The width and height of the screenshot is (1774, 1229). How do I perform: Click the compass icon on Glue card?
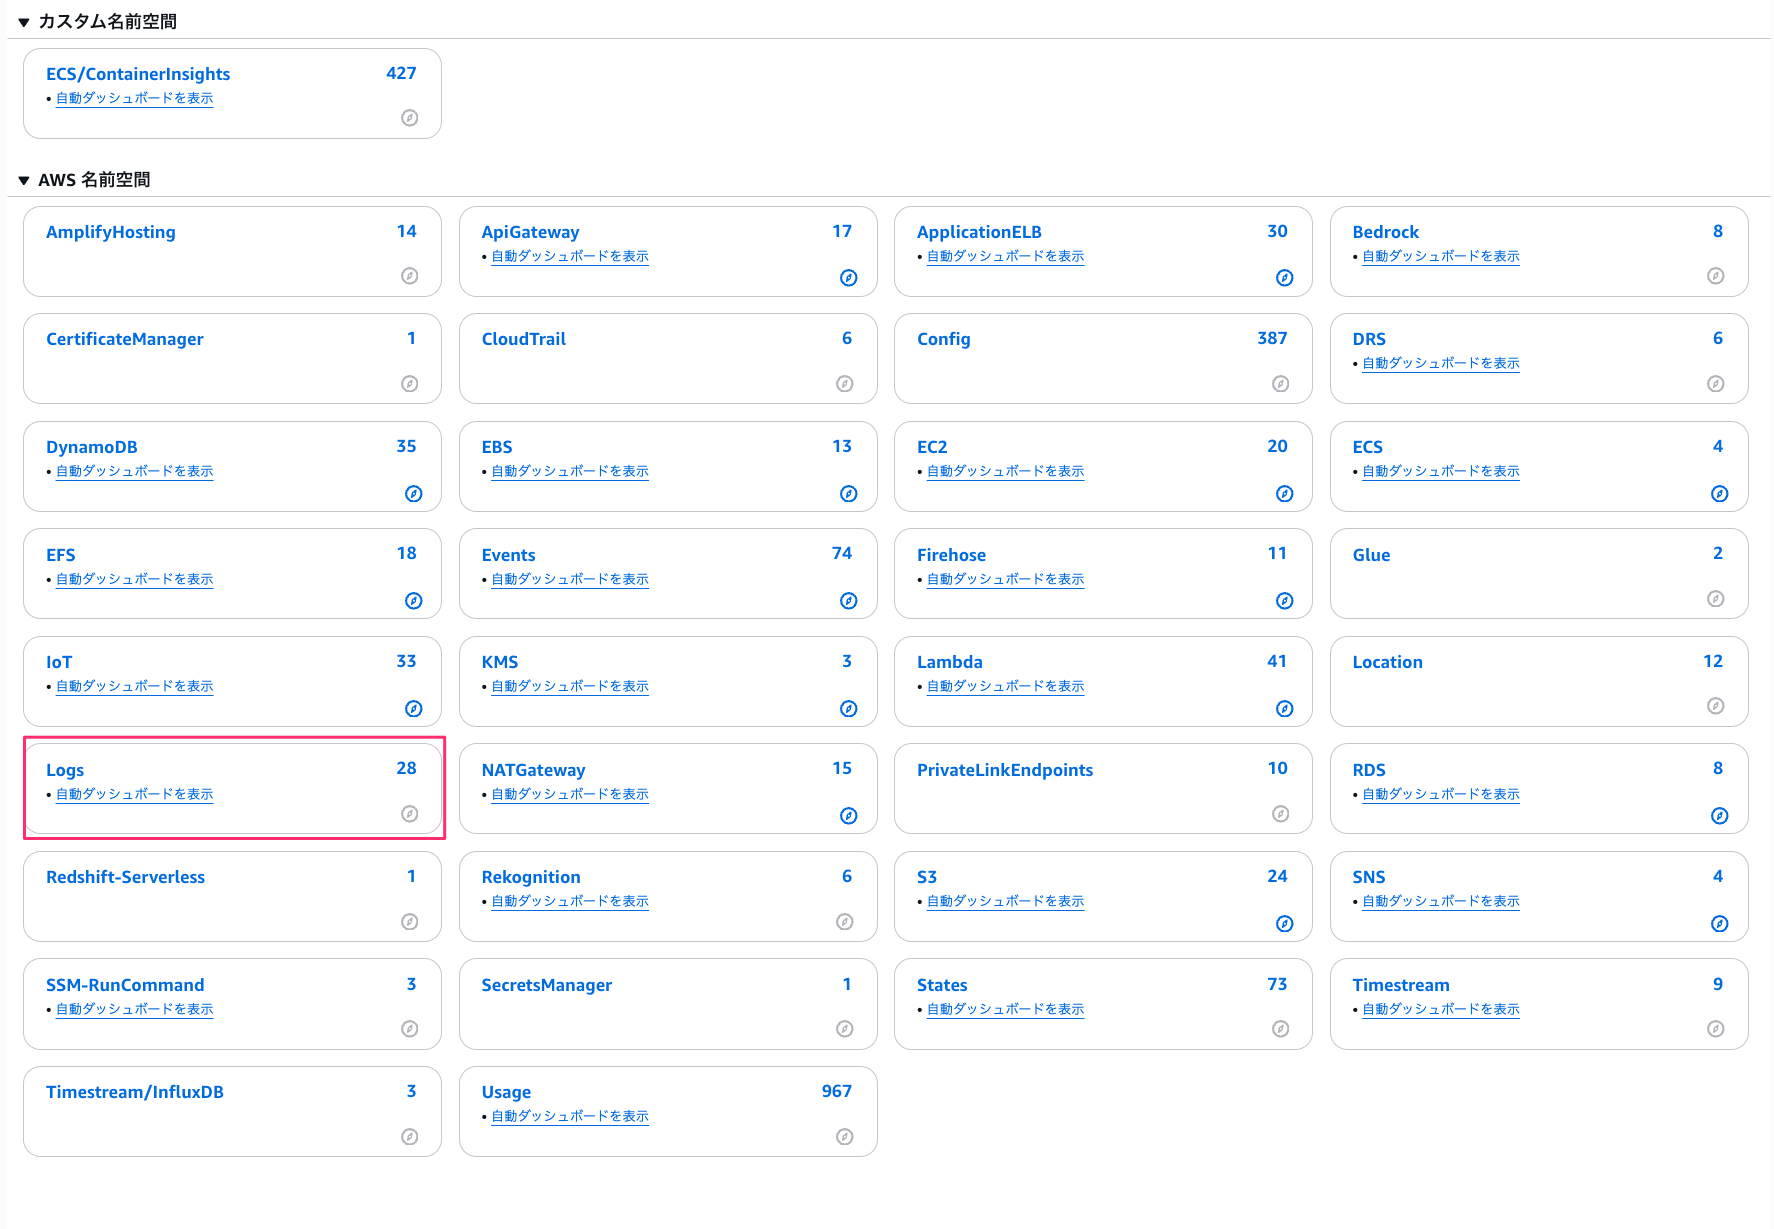tap(1716, 599)
